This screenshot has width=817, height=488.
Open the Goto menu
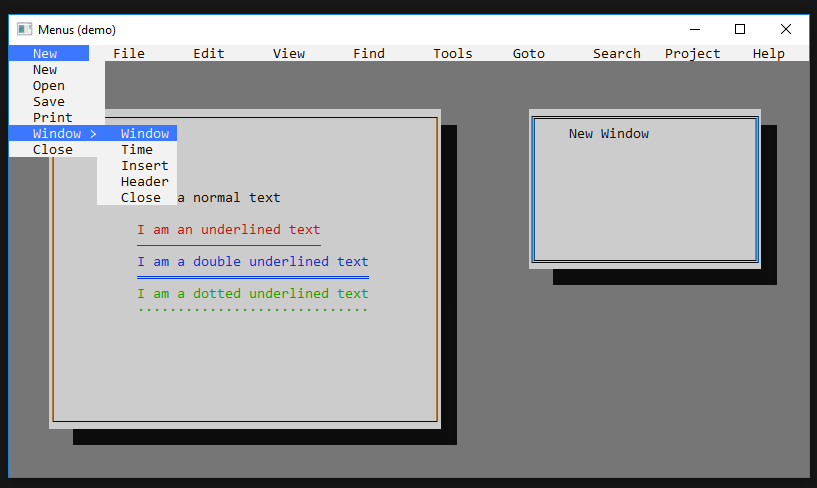click(528, 53)
